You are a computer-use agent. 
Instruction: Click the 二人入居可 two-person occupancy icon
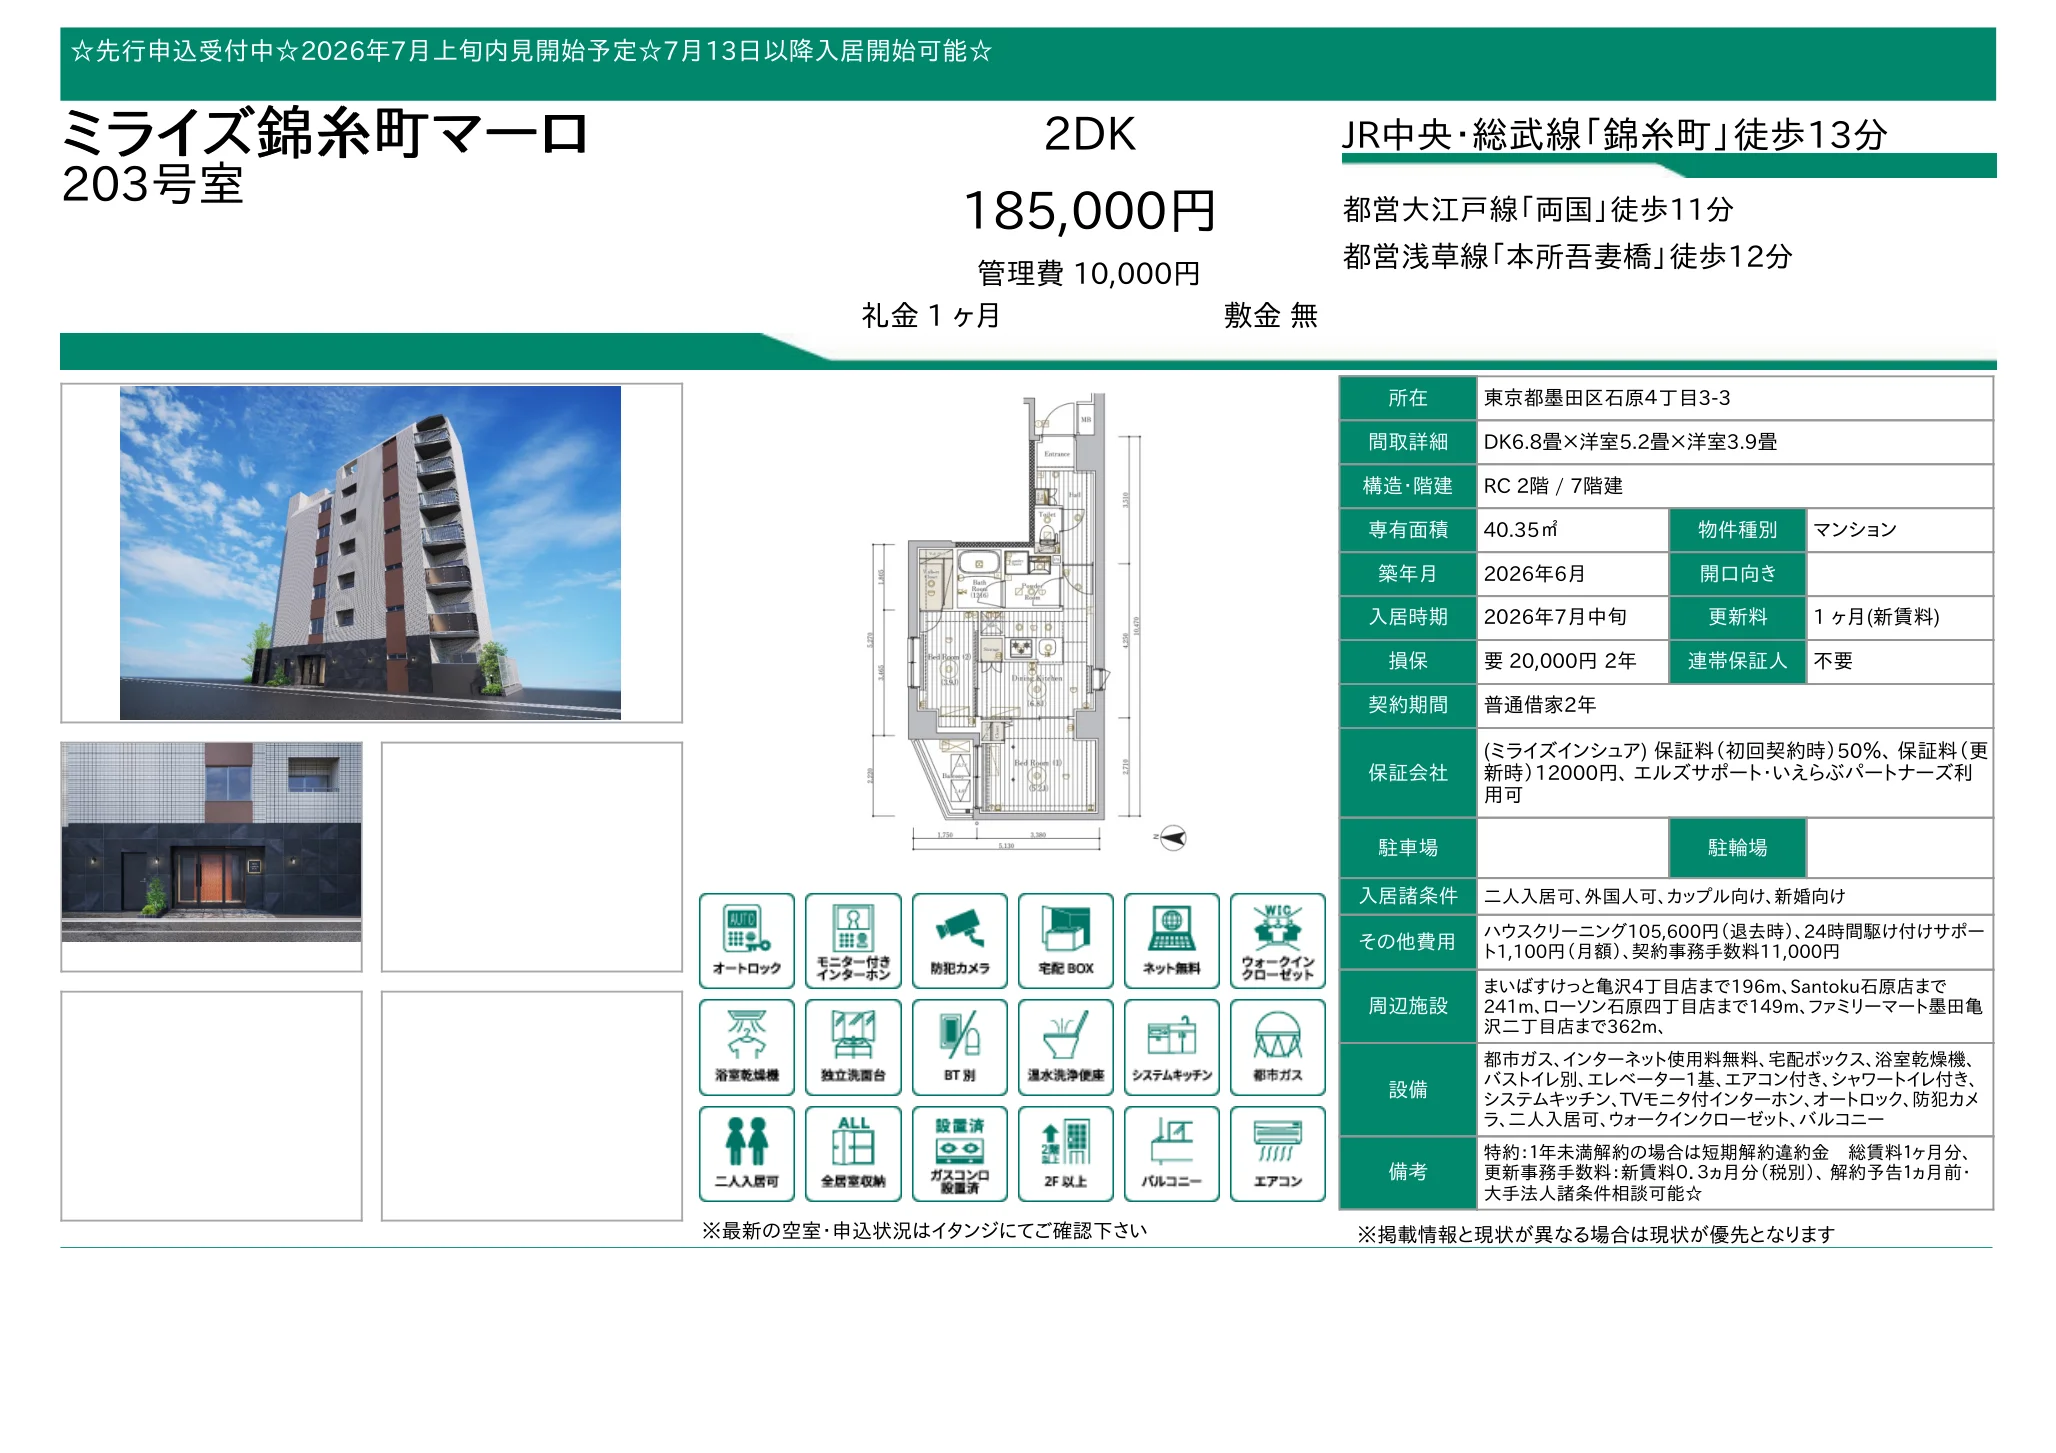click(x=747, y=1154)
